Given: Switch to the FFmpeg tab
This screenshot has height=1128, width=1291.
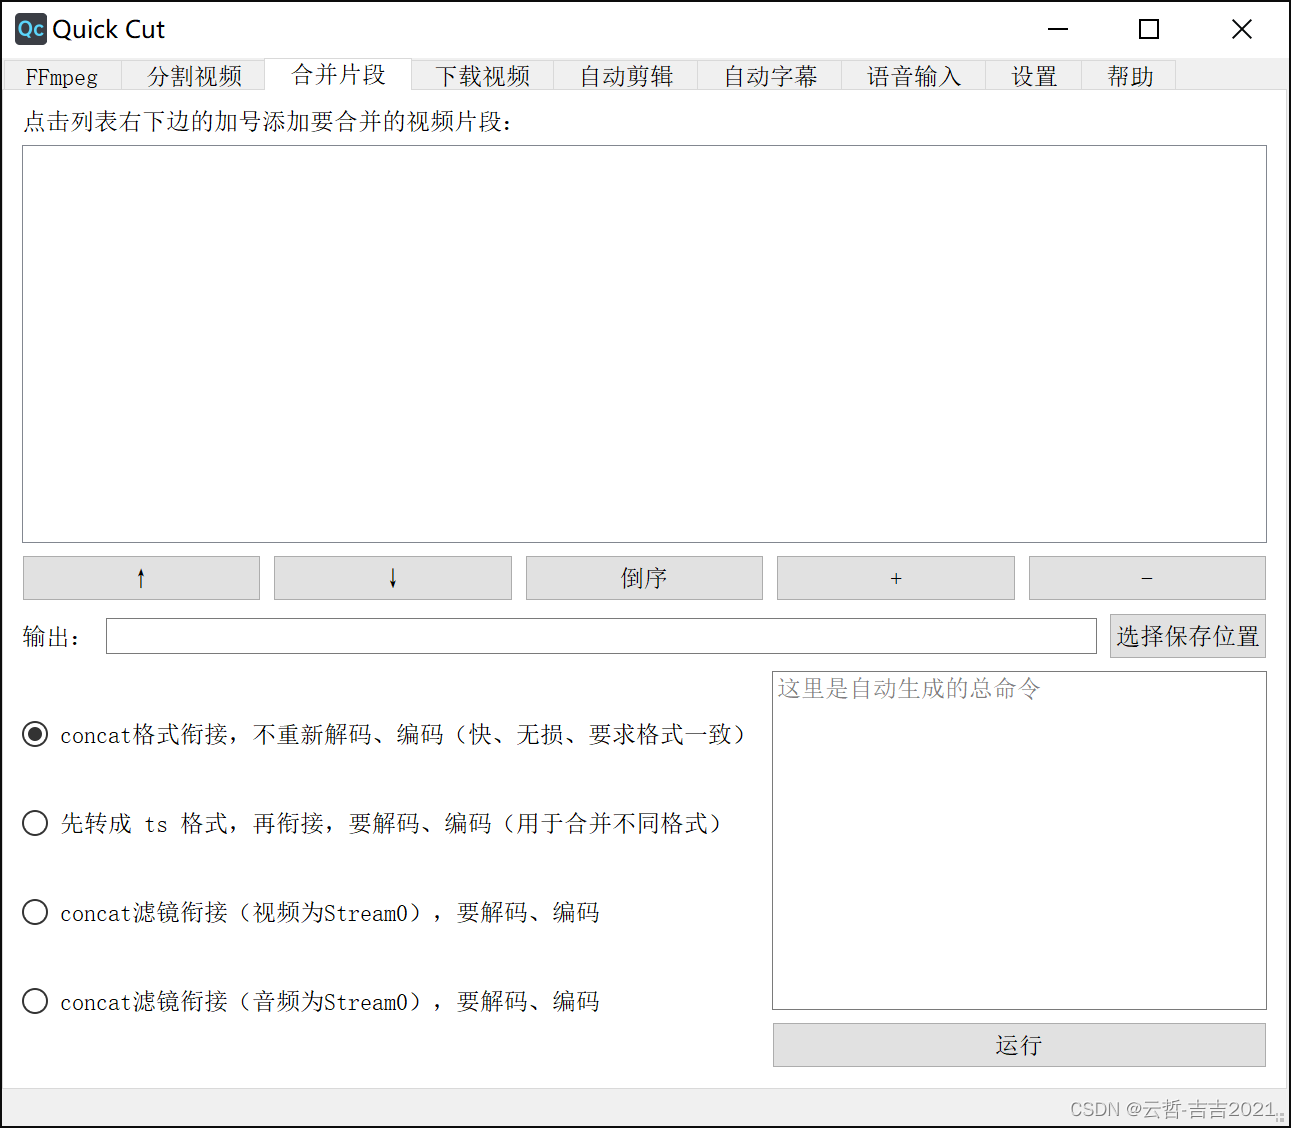Looking at the screenshot, I should [x=62, y=76].
